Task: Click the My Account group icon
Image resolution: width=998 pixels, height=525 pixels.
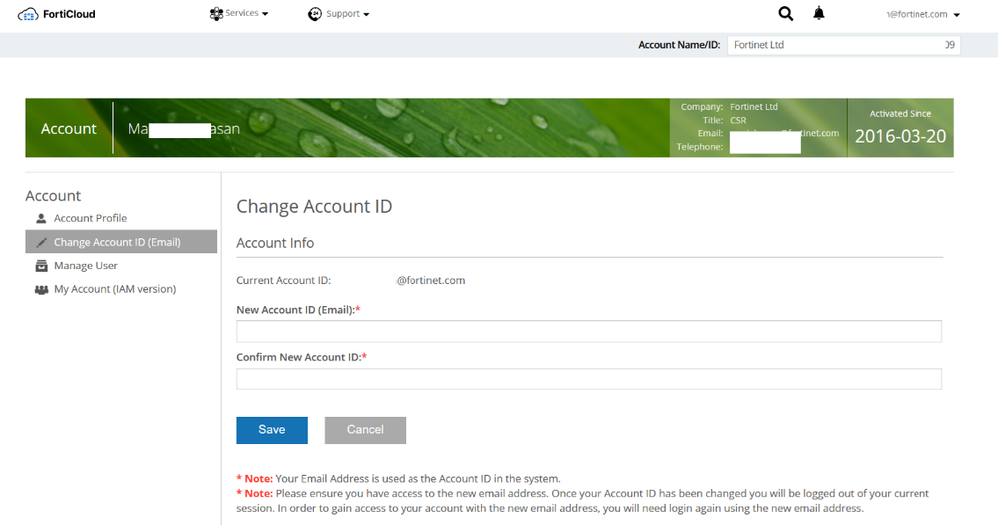Action: click(41, 290)
